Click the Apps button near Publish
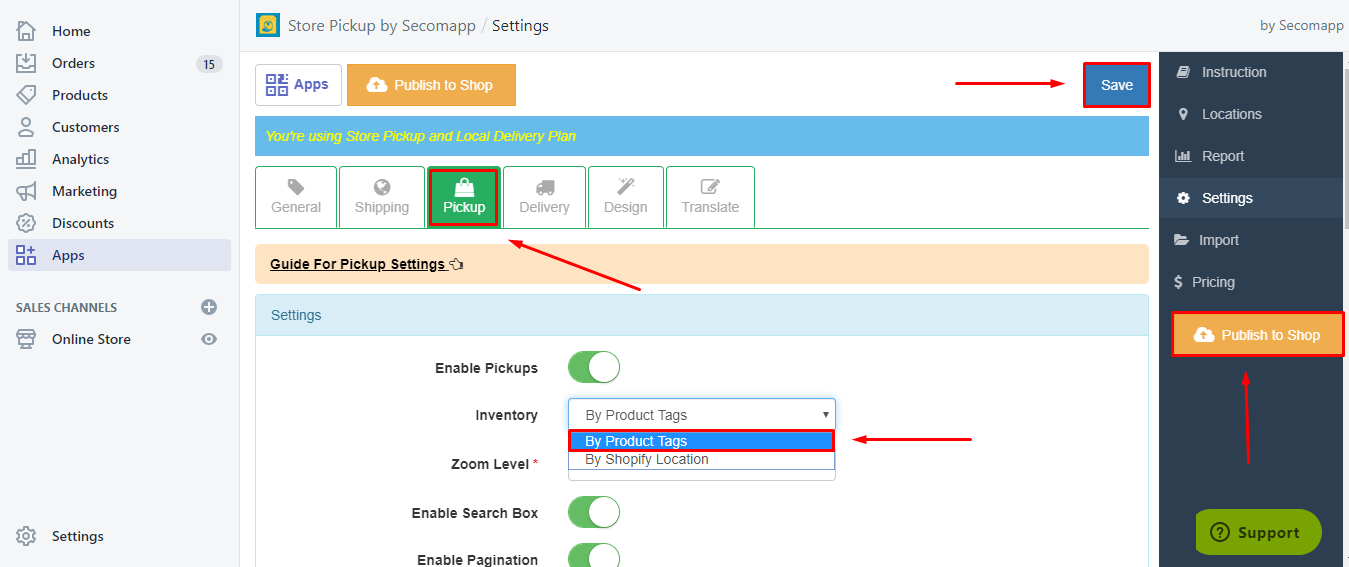 pos(298,85)
